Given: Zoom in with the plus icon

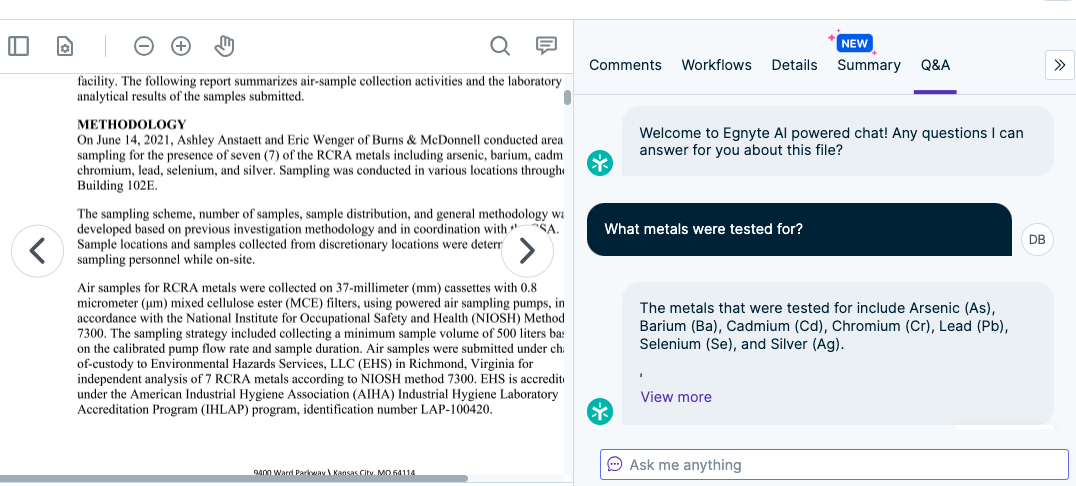Looking at the screenshot, I should pos(181,46).
